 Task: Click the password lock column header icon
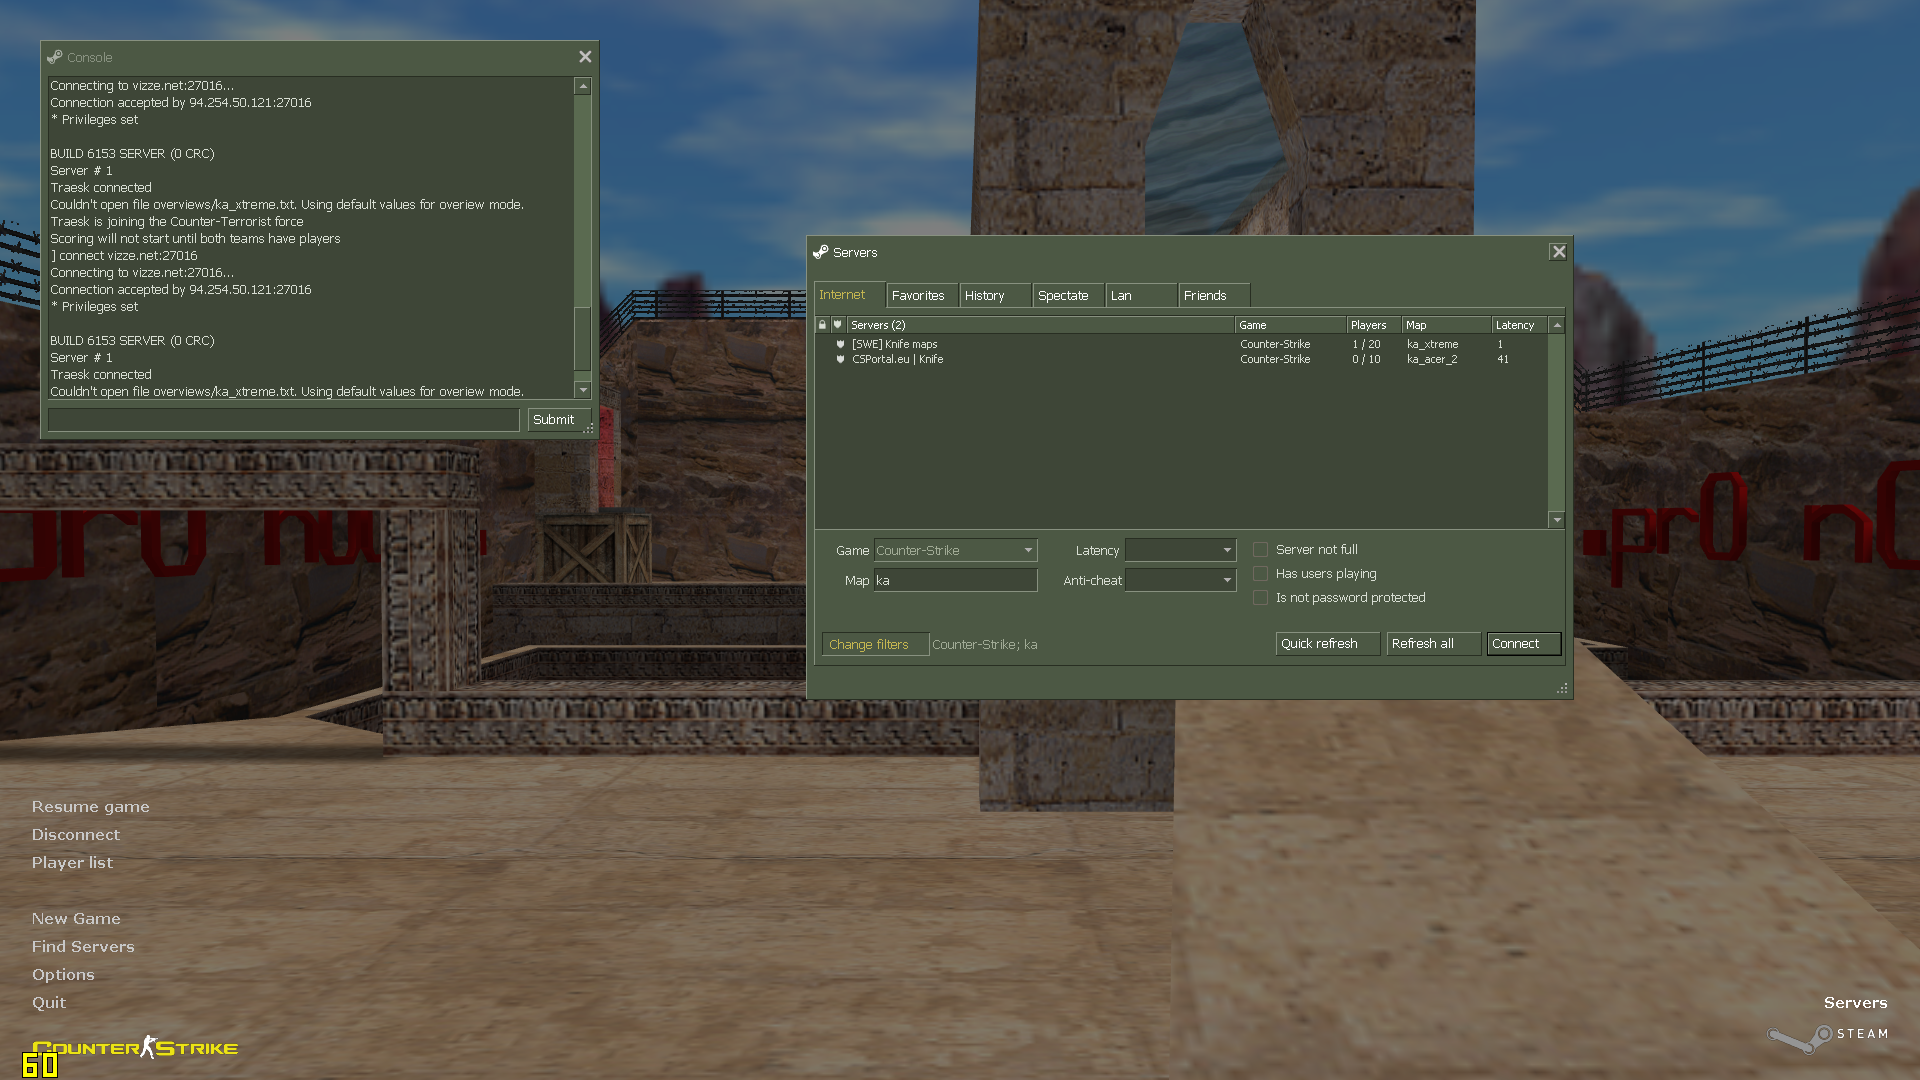click(x=822, y=325)
